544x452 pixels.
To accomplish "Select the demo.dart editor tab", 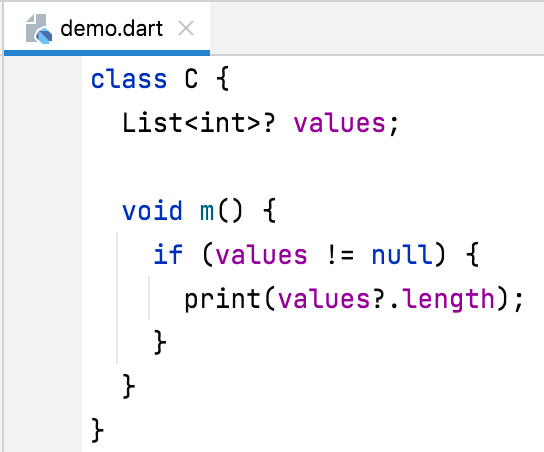I will pos(107,28).
